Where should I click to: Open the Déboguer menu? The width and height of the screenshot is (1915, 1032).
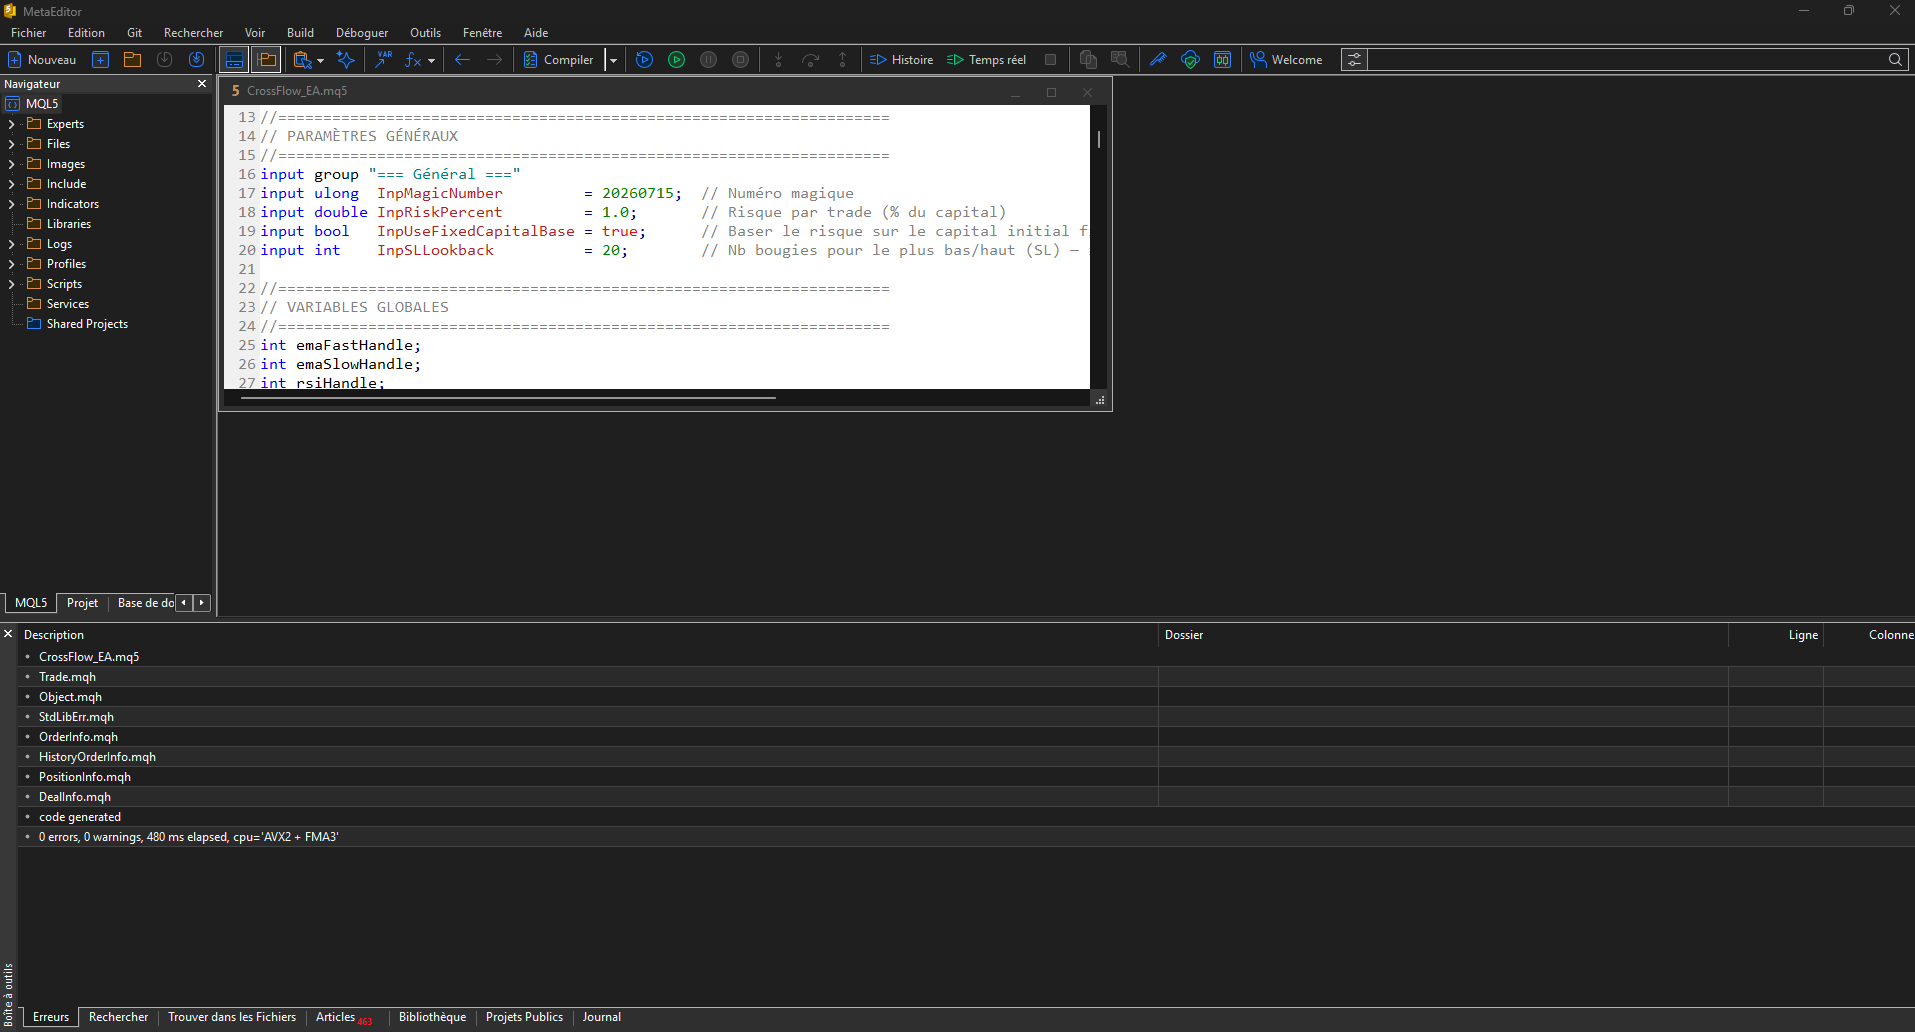click(x=362, y=33)
